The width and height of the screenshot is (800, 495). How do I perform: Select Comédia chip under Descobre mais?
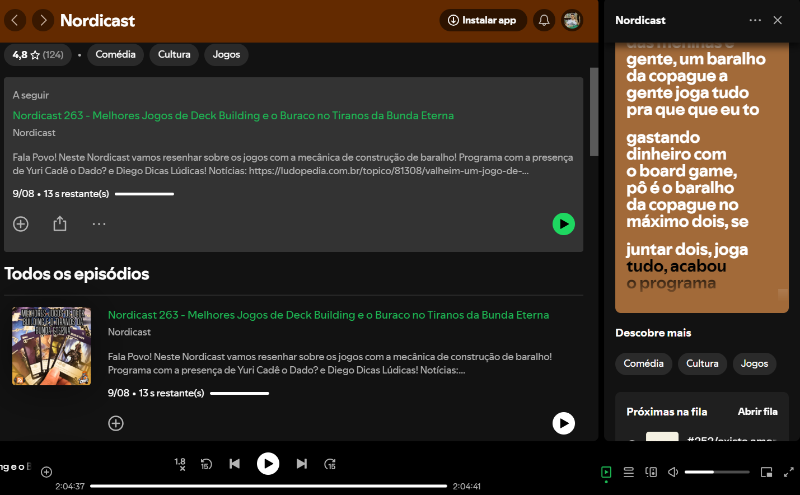(x=643, y=364)
